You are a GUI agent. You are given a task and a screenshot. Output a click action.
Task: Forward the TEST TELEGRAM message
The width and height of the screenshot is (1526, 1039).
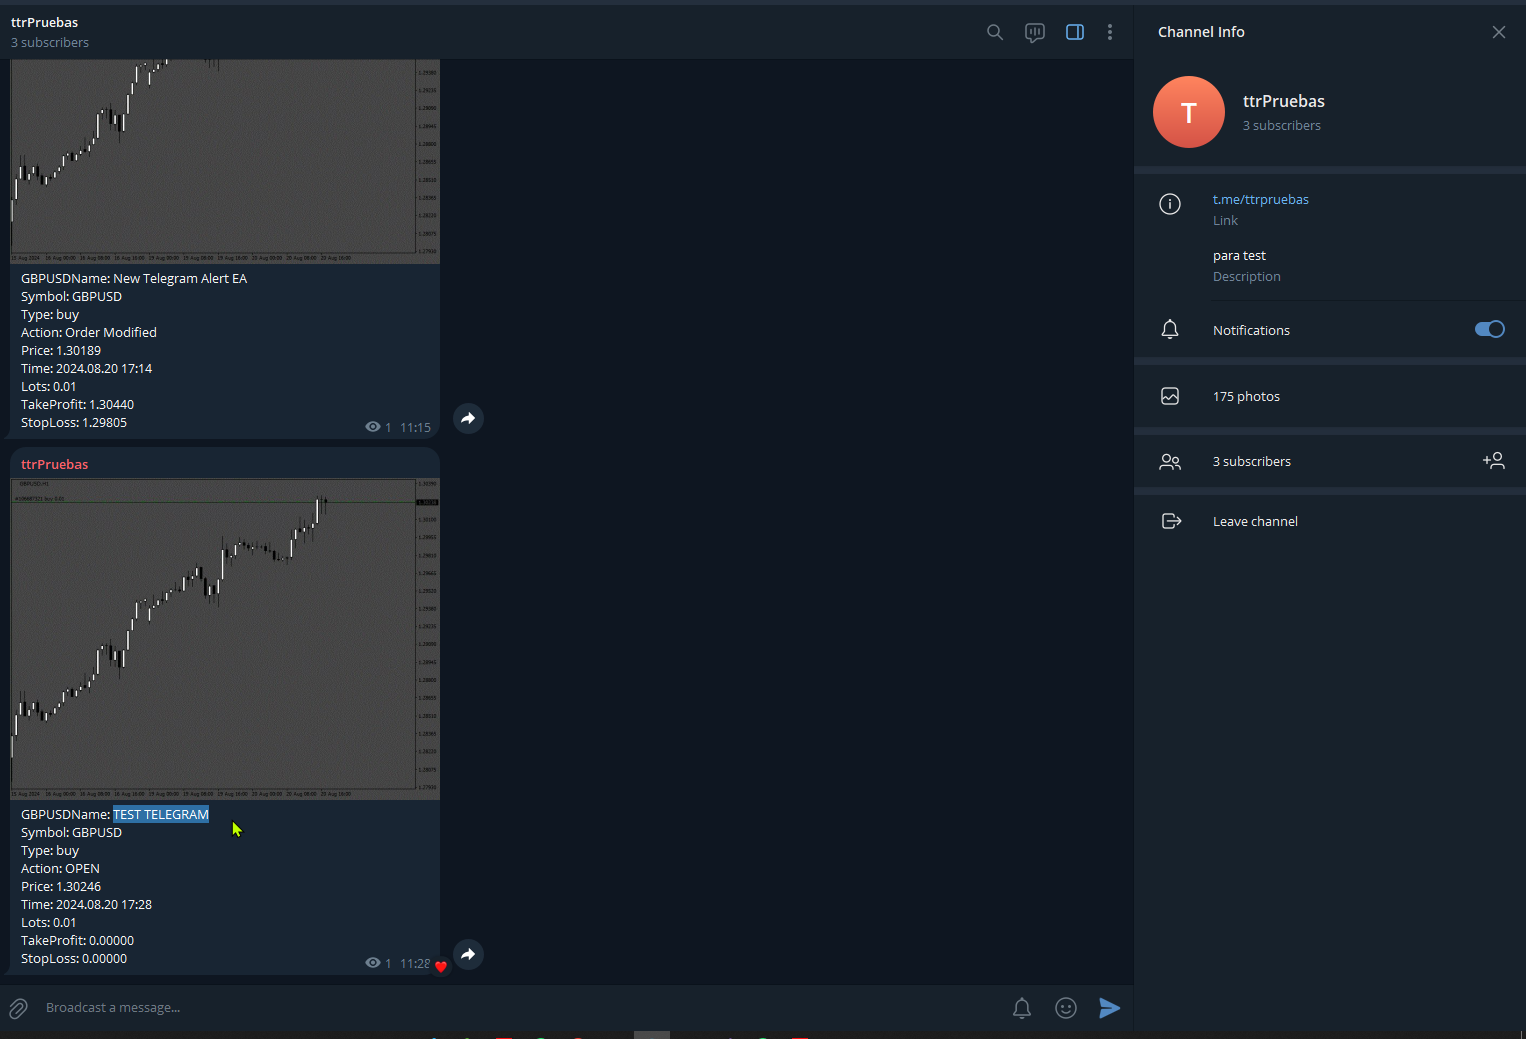[x=468, y=954]
